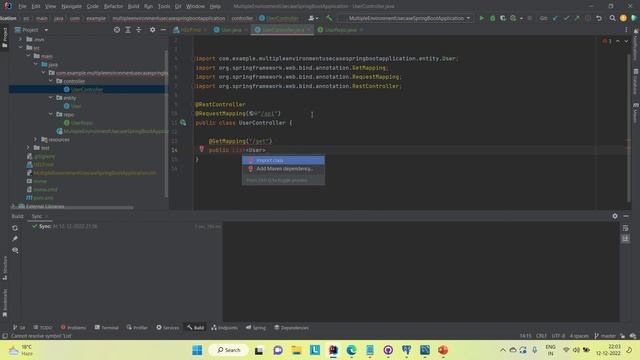Switch to UserRepo.java editor tab
Screen dimensions: 640x360
coord(340,30)
